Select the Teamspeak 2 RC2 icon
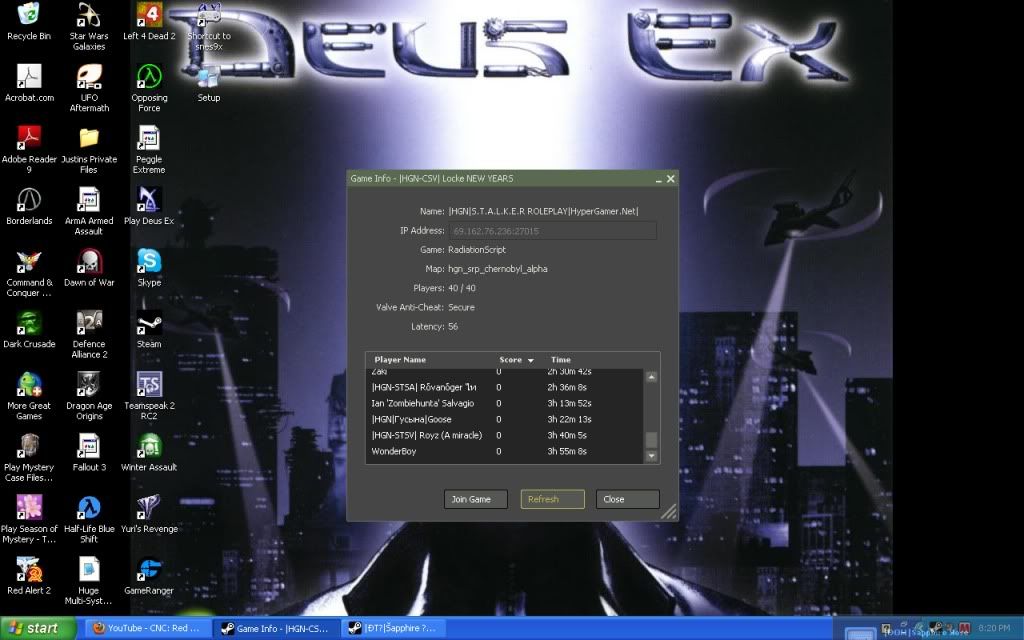The image size is (1024, 640). tap(149, 396)
